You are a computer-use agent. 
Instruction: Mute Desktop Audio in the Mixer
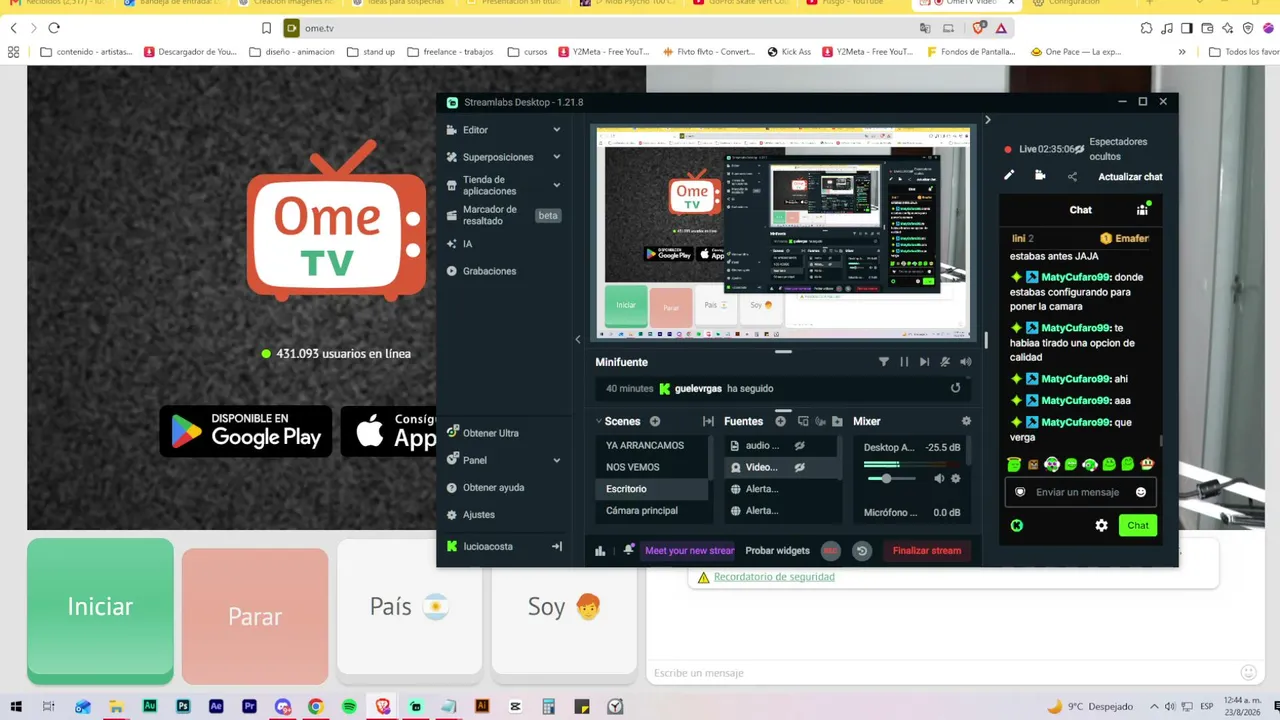[x=939, y=479]
